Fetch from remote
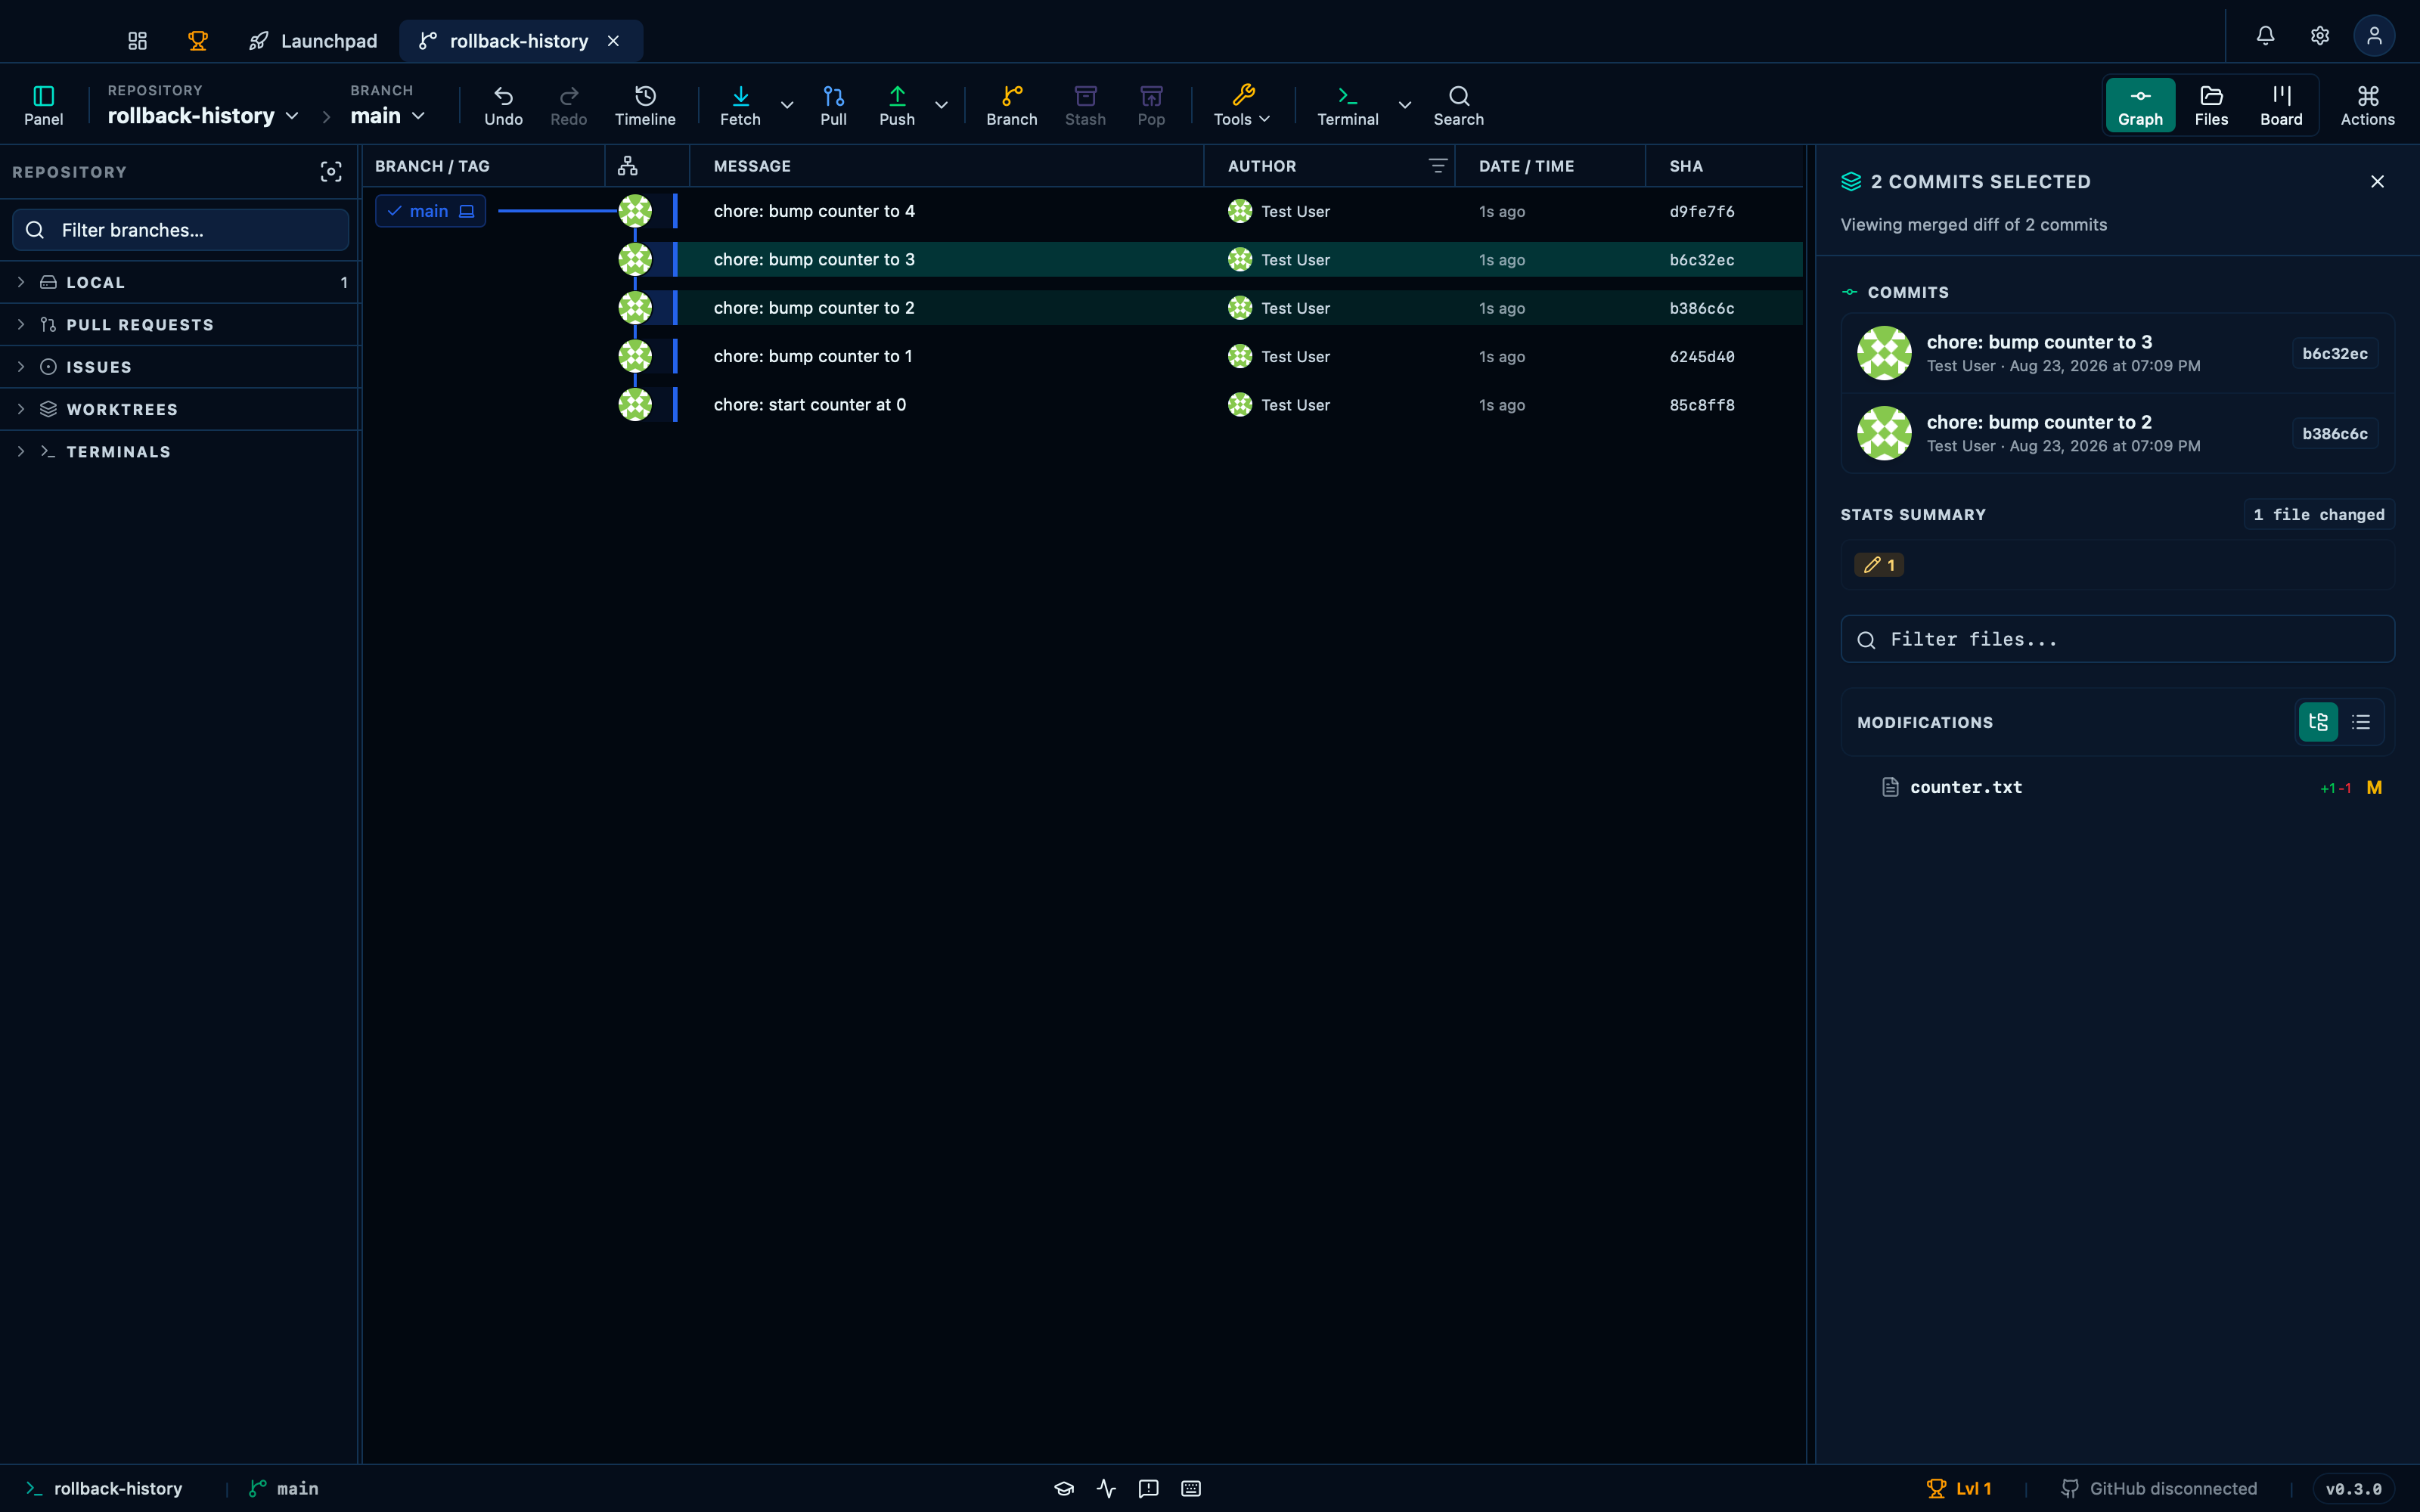 [x=740, y=105]
